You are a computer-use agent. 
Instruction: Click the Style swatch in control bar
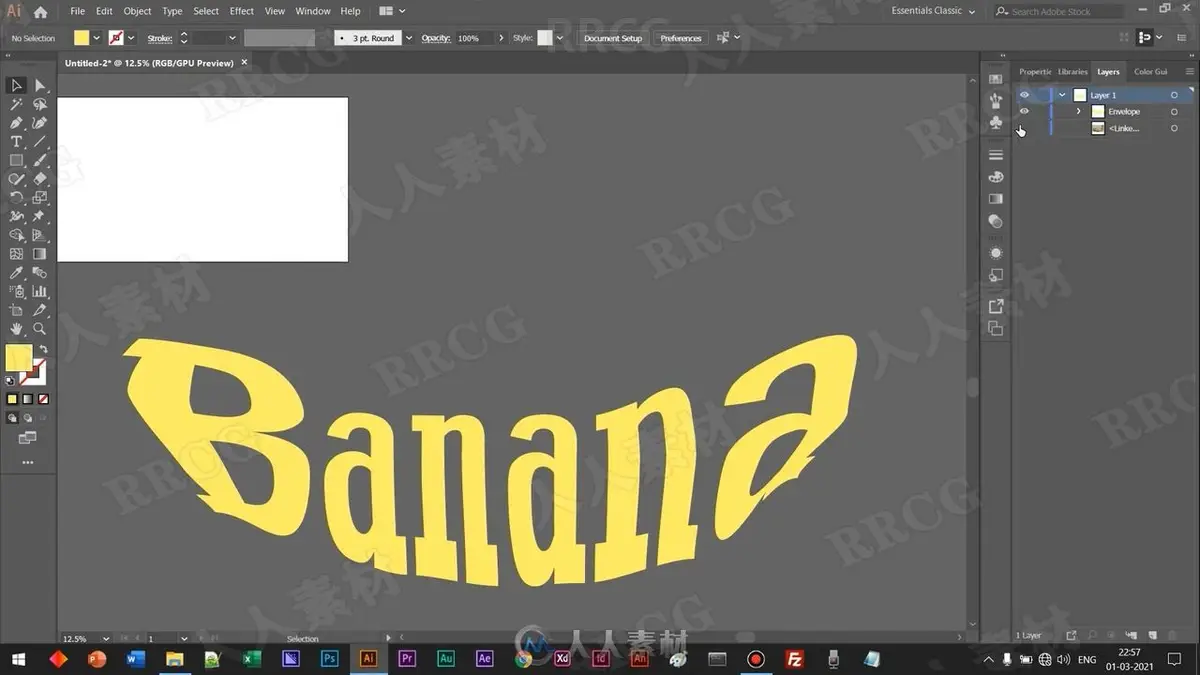tap(545, 38)
